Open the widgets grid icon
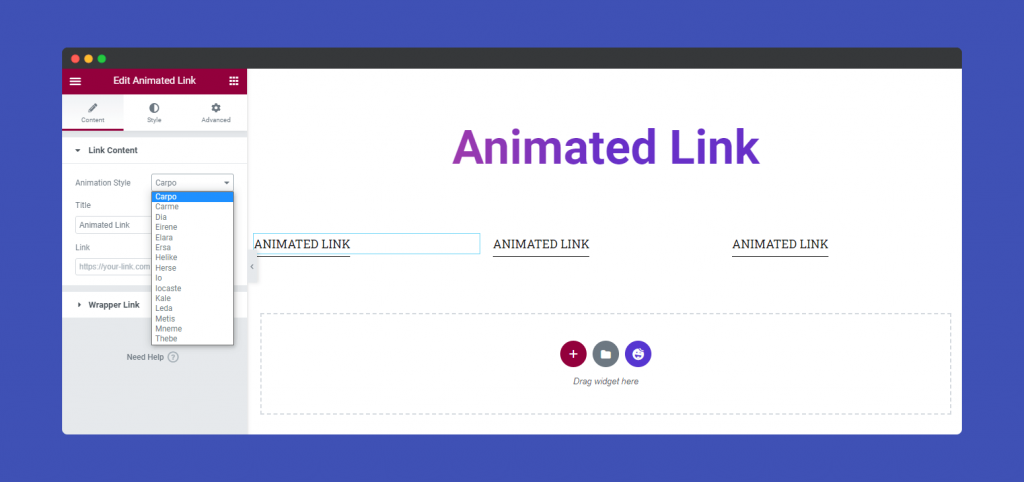The image size is (1024, 482). [234, 81]
